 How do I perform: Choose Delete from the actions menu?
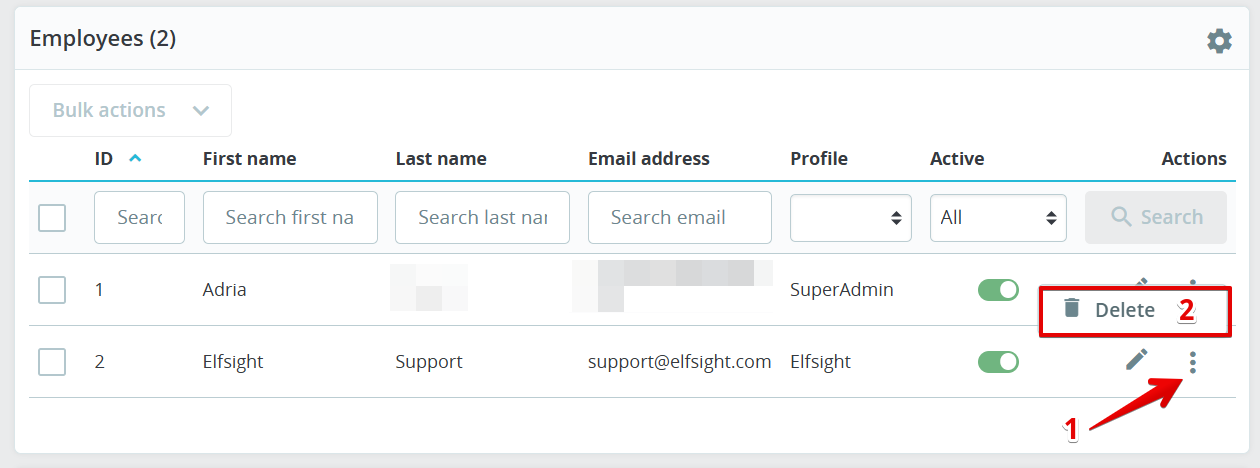tap(1124, 310)
